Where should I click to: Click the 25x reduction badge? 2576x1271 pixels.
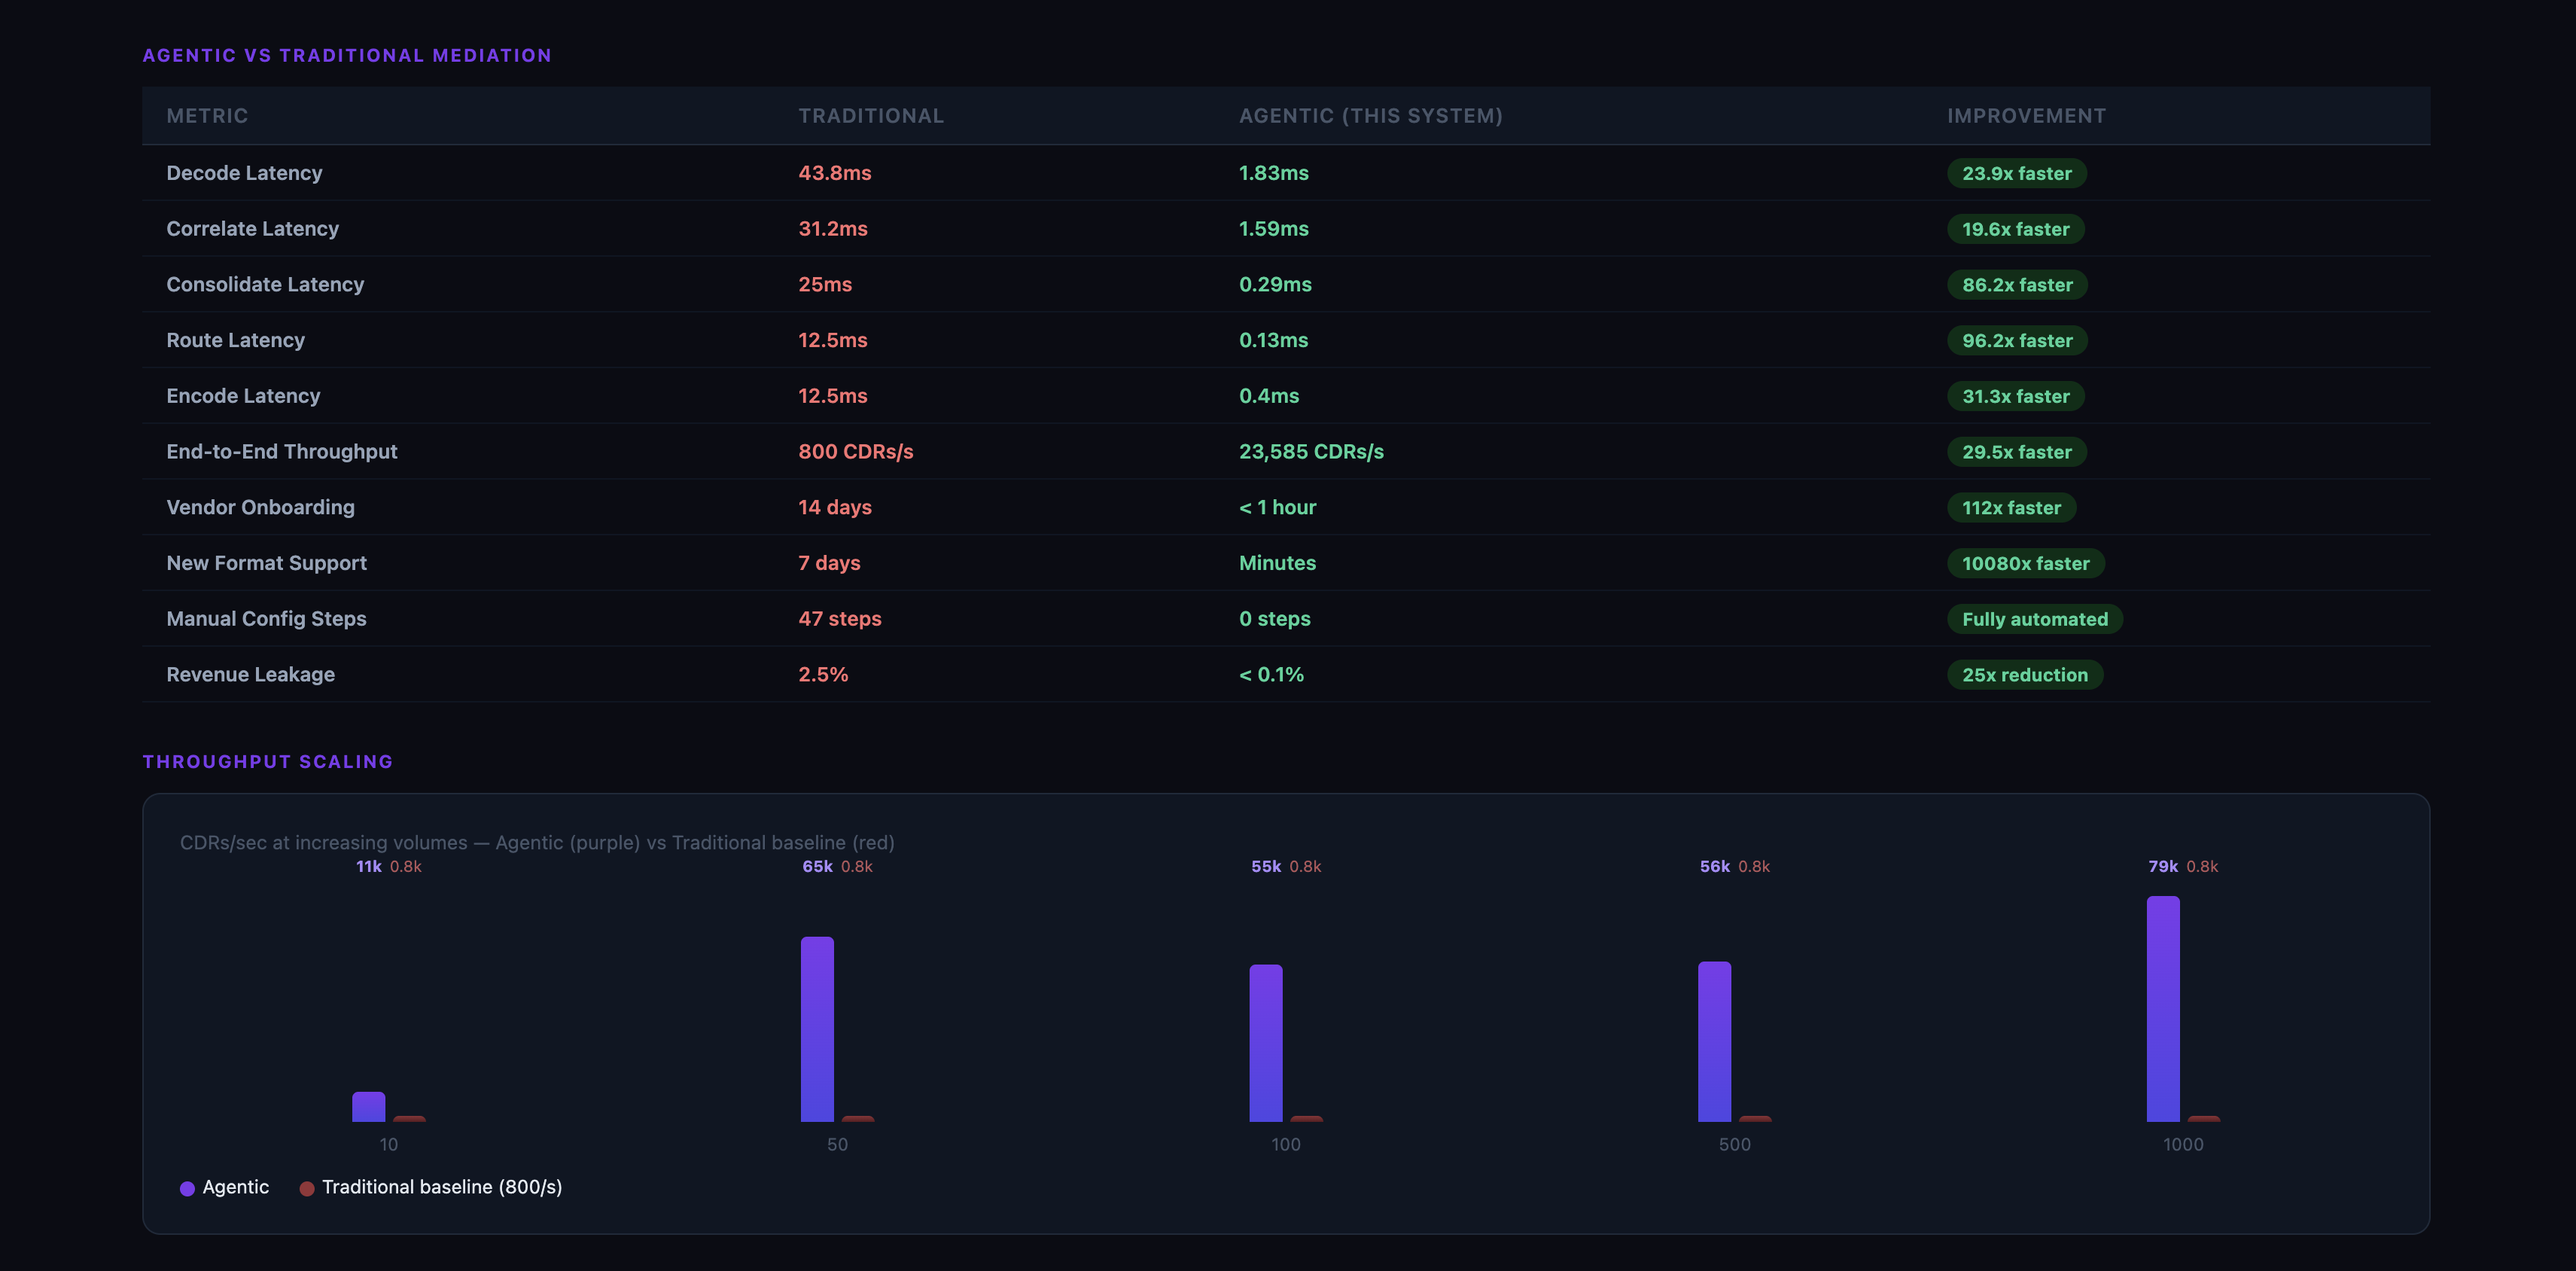(2024, 675)
